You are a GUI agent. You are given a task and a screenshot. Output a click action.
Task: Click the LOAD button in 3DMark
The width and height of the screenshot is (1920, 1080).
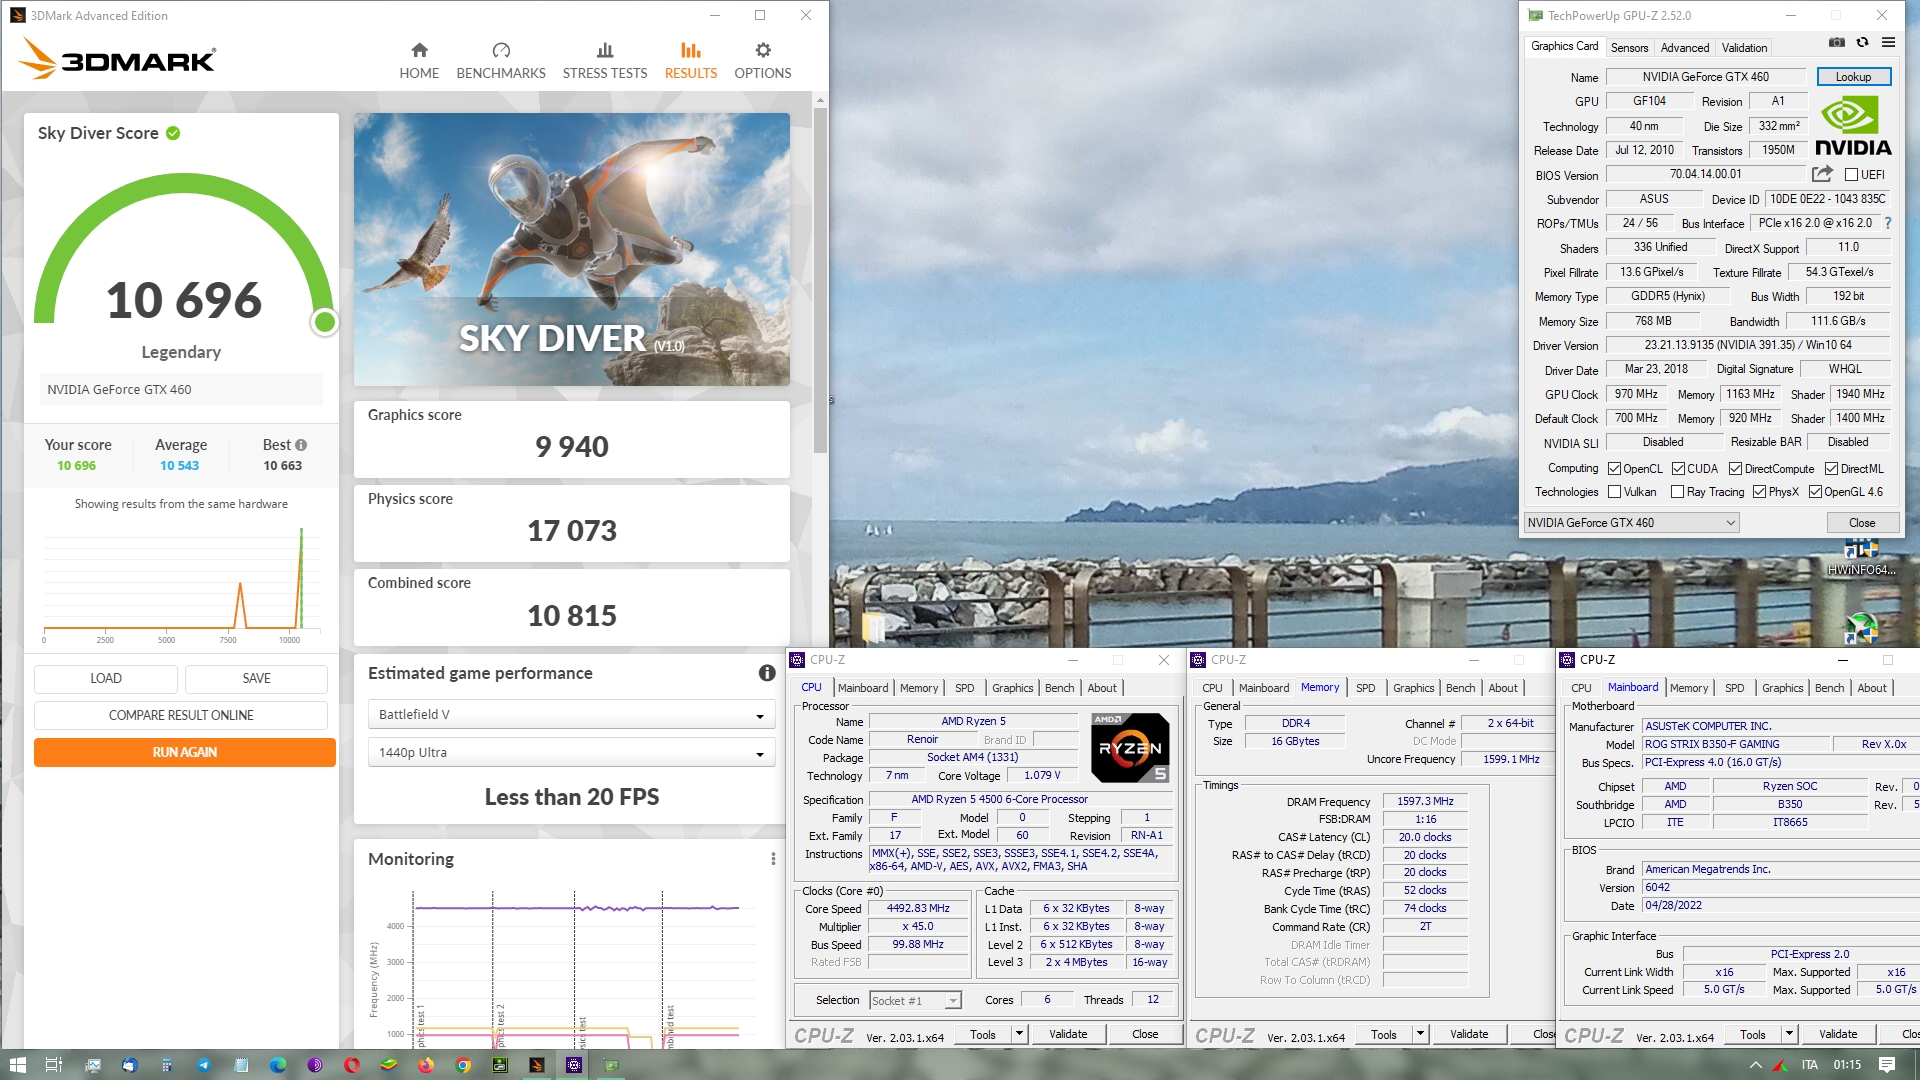106,678
